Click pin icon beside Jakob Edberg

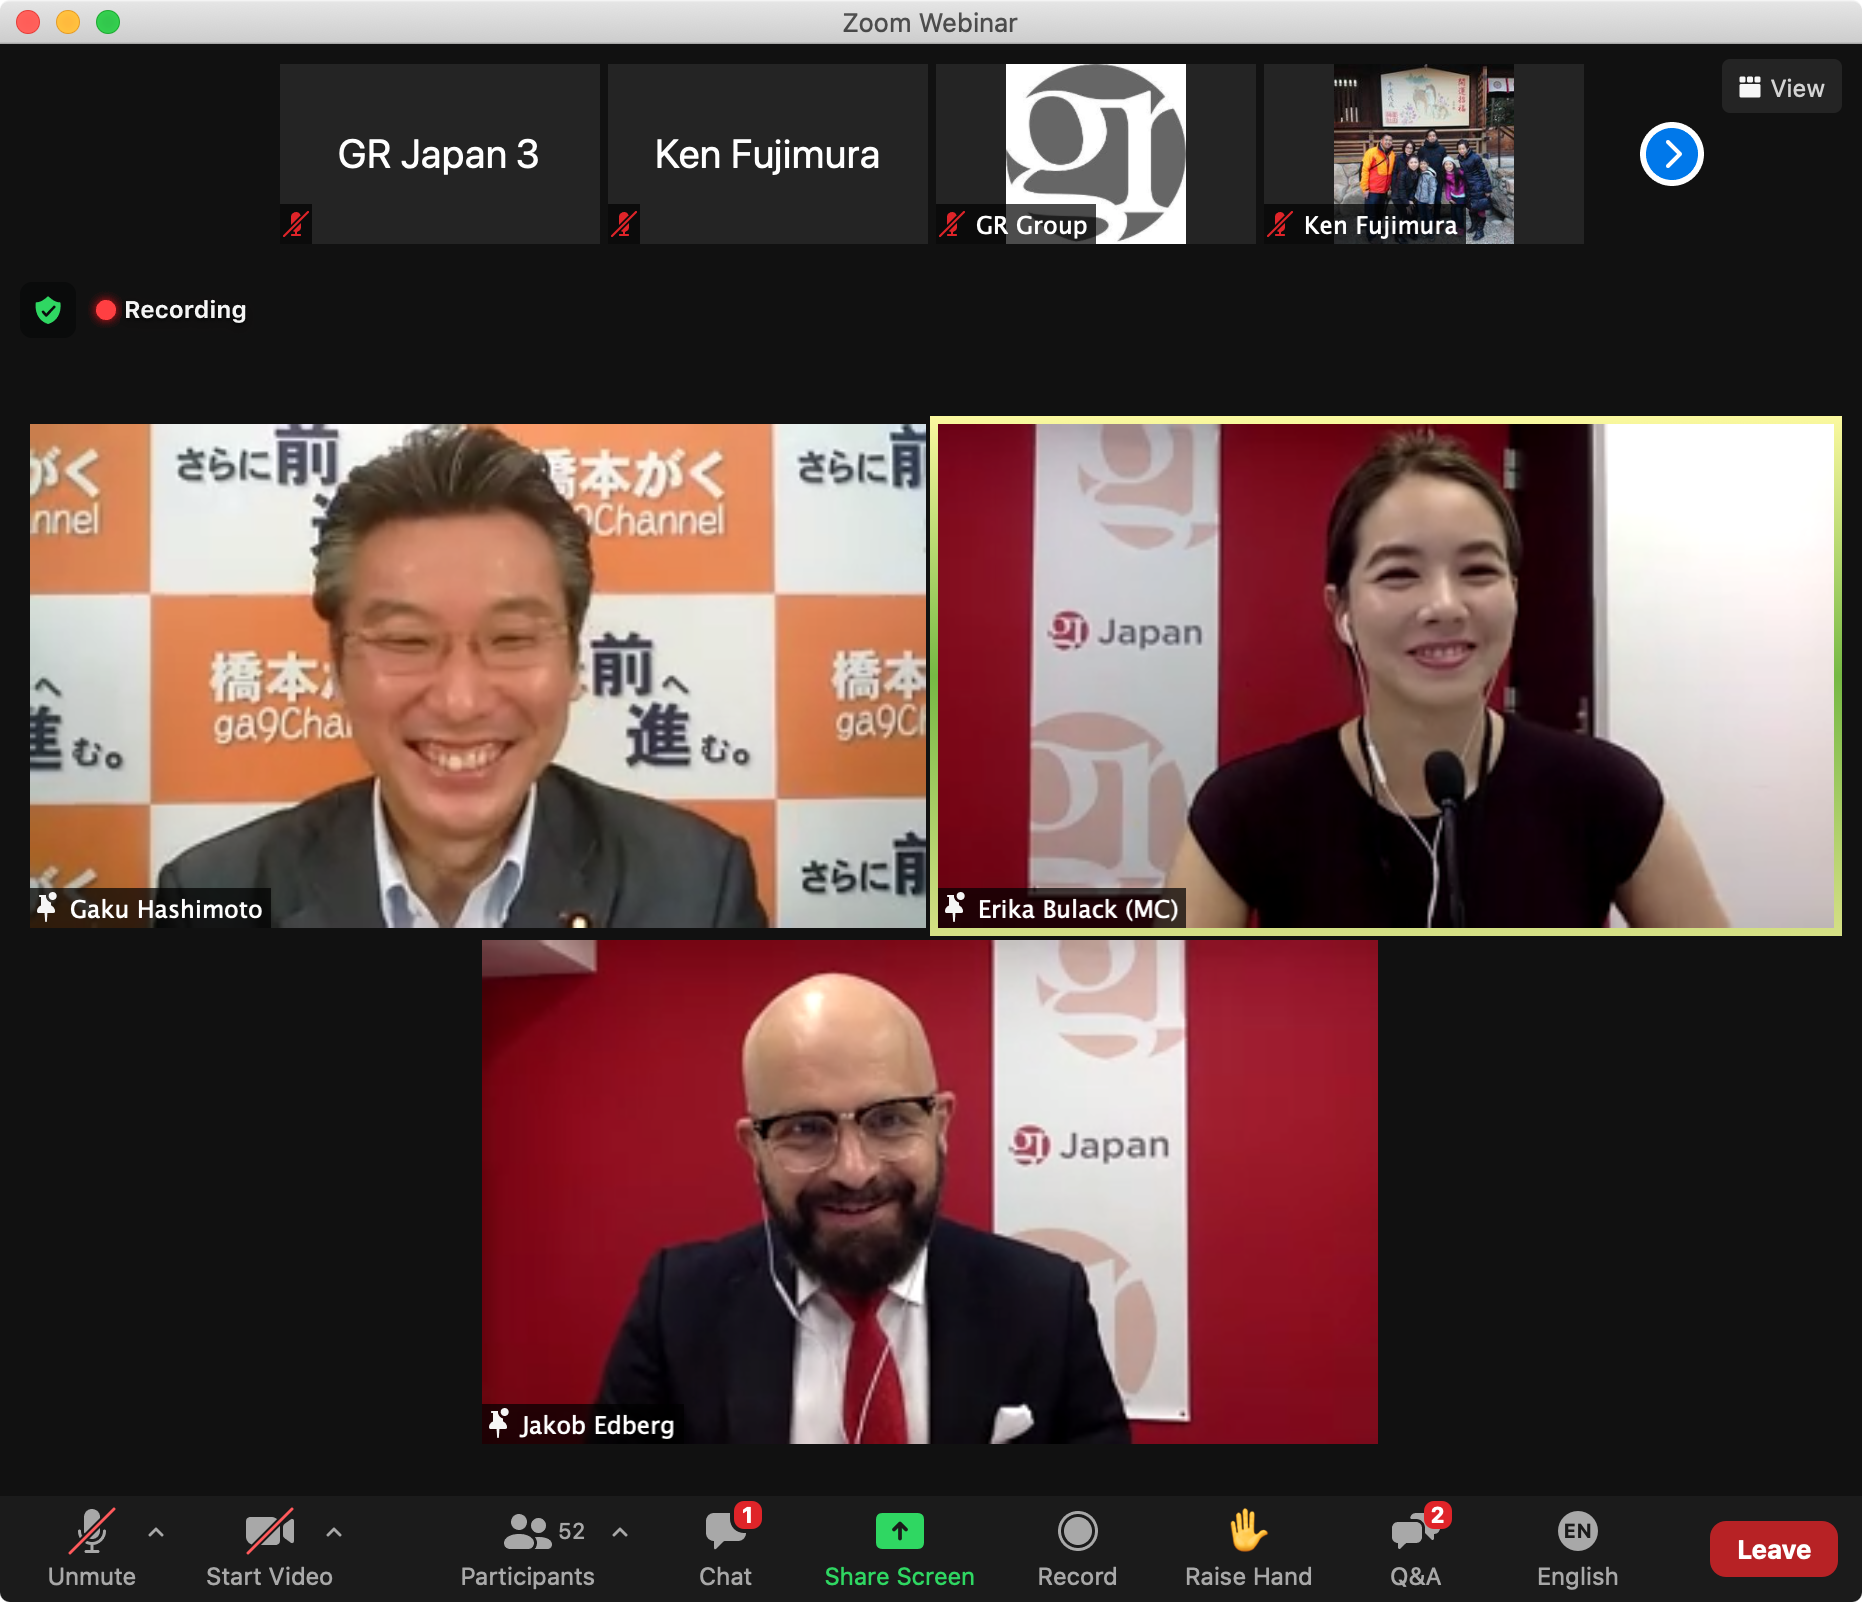pyautogui.click(x=498, y=1423)
